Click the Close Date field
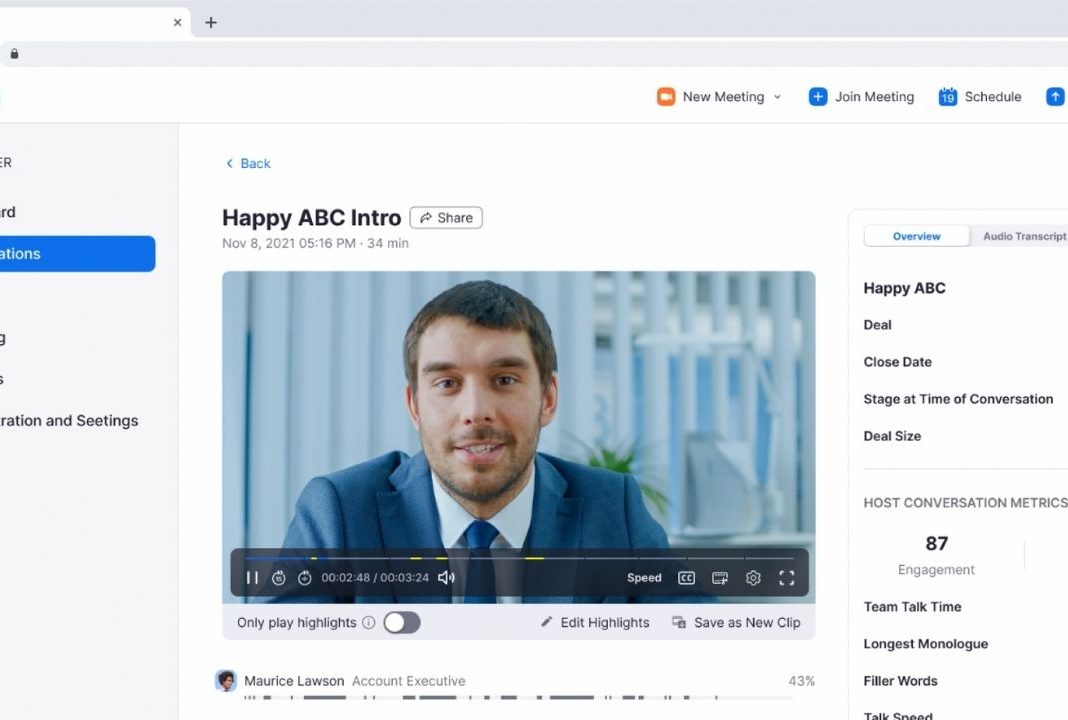Screen dimensions: 1068x720 pyautogui.click(x=898, y=362)
